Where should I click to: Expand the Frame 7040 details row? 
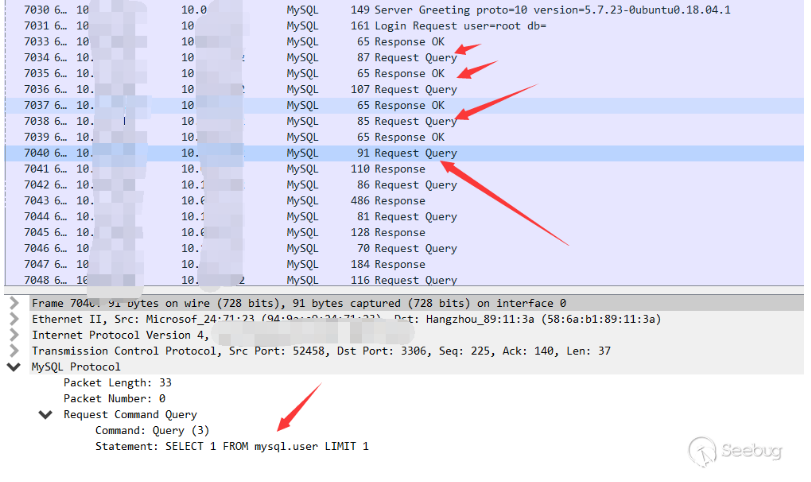coord(13,303)
